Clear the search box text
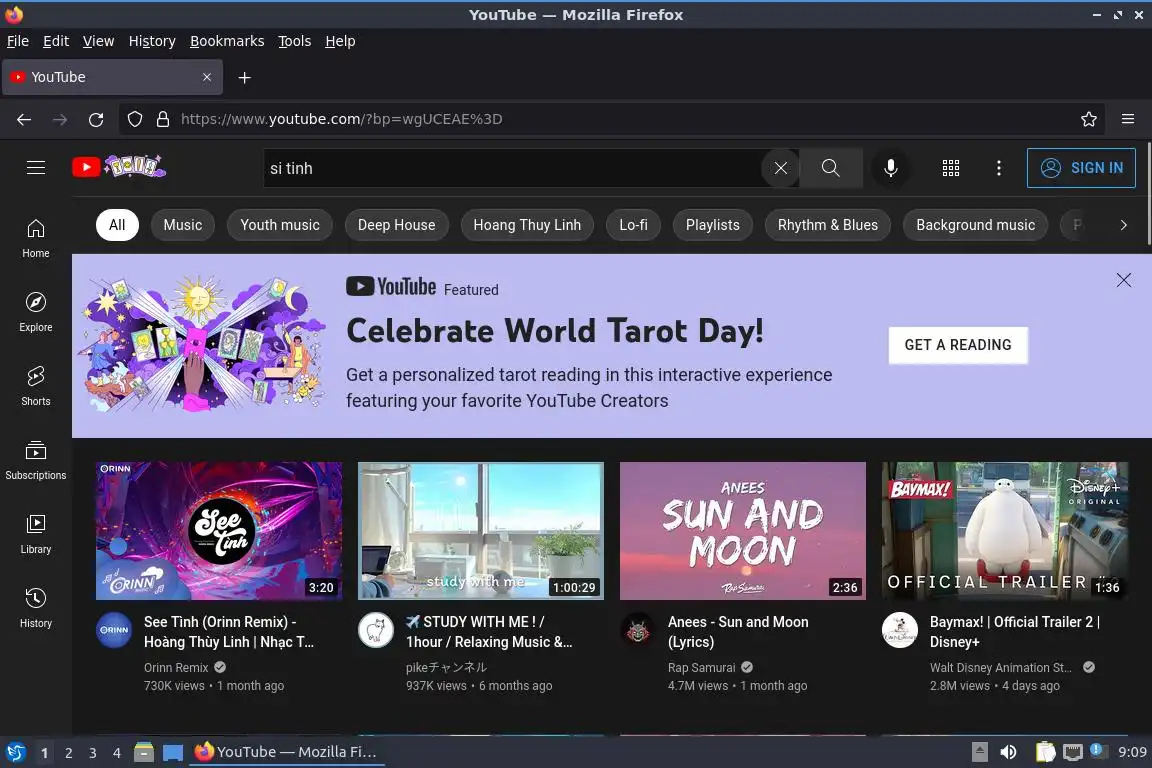Image resolution: width=1152 pixels, height=768 pixels. (780, 168)
